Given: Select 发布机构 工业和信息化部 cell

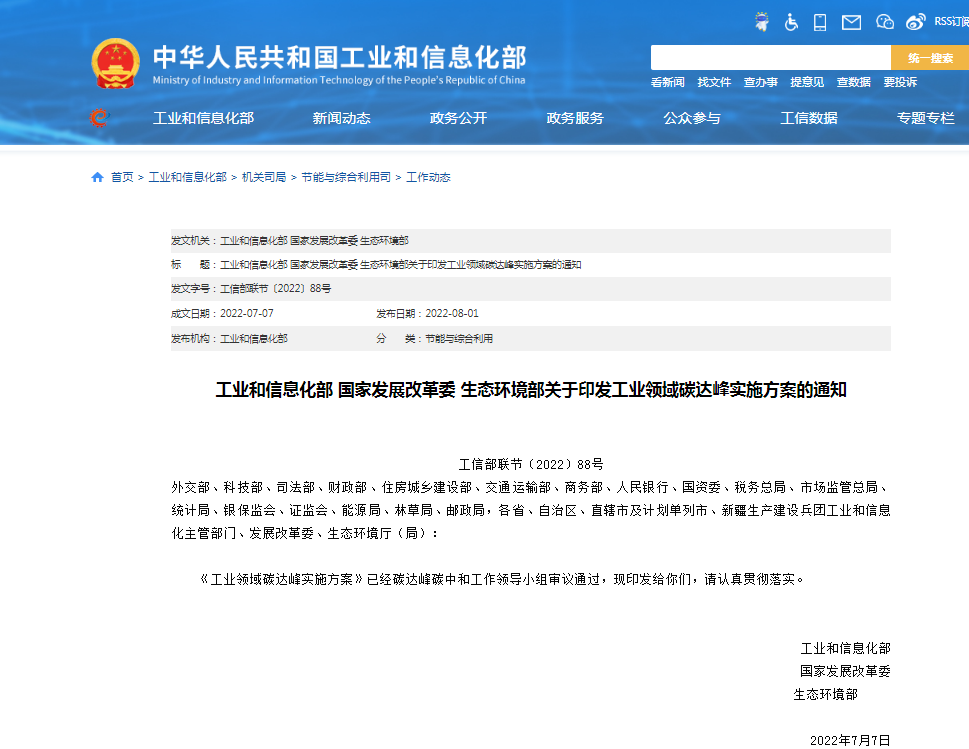Looking at the screenshot, I should tap(229, 338).
